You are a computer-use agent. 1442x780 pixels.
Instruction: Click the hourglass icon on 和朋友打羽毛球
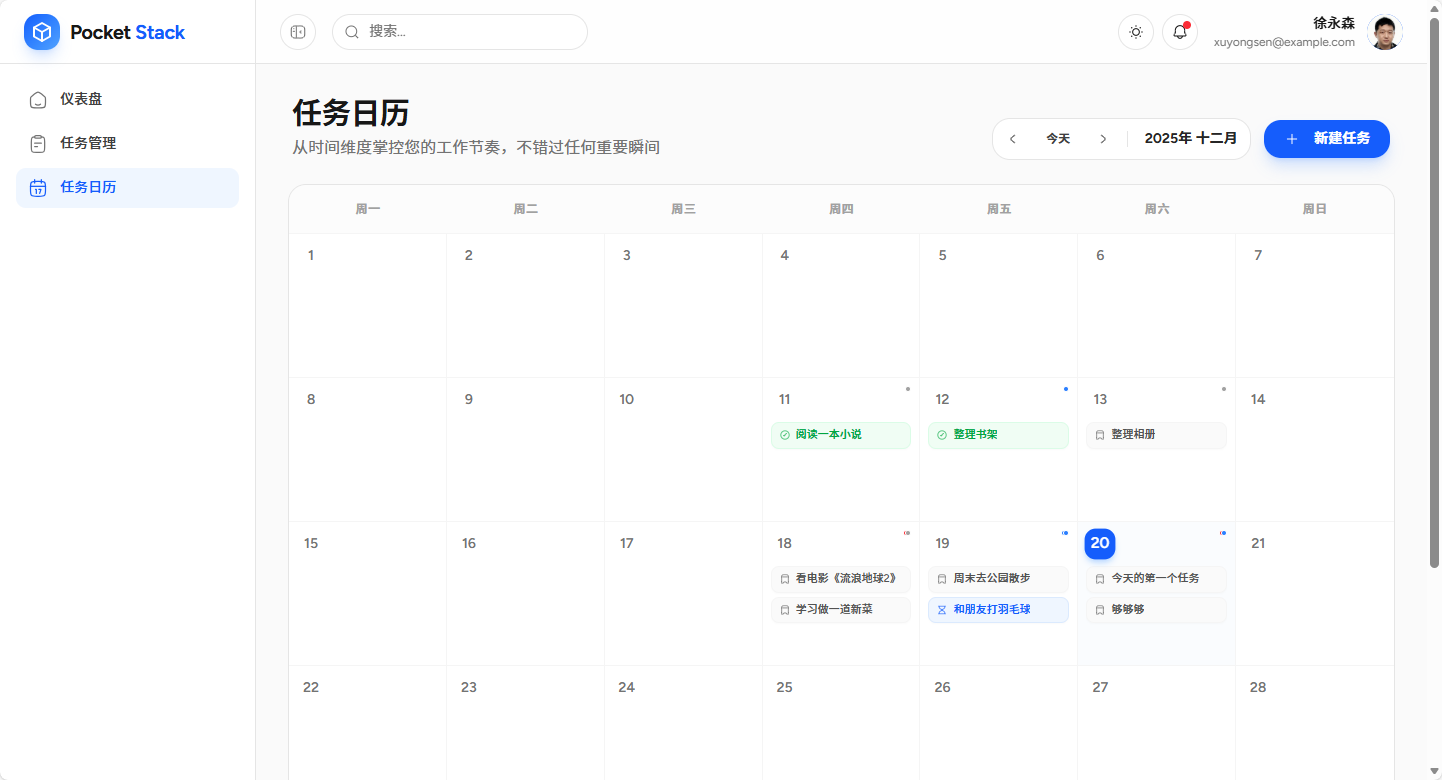942,610
